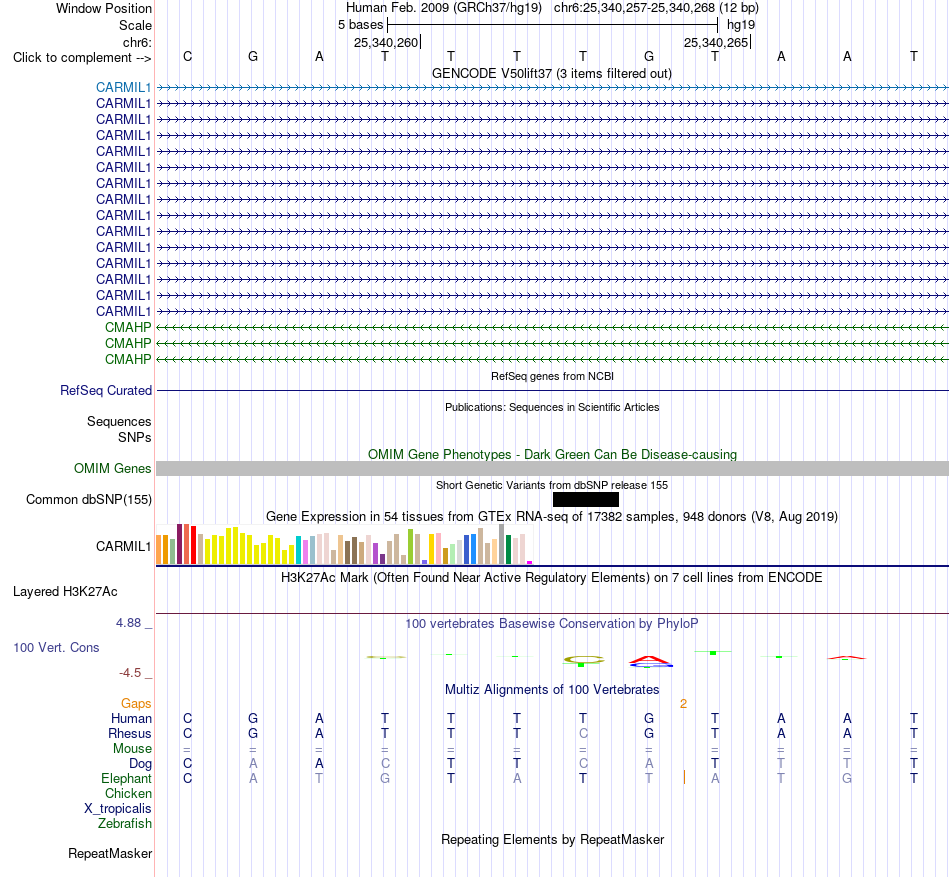Click the 25,340,265 position marker

point(716,42)
